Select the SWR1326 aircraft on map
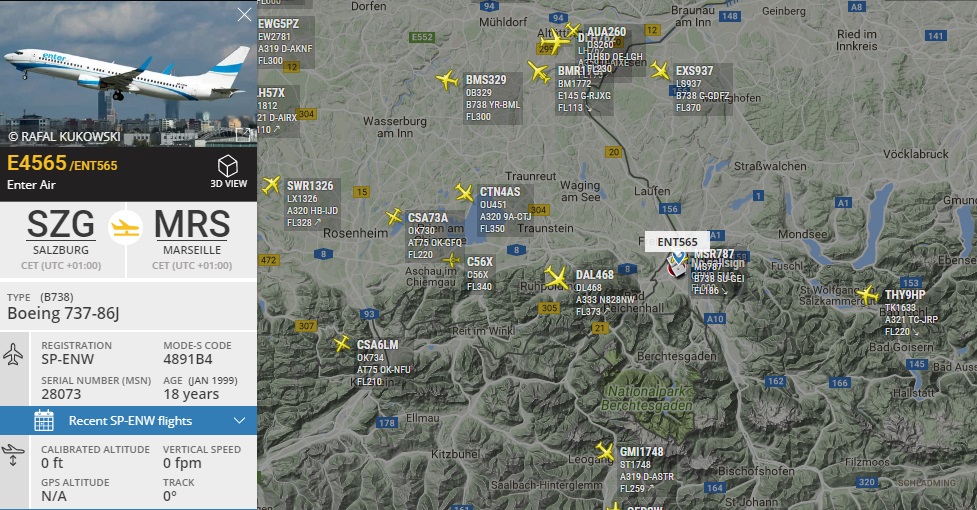Image resolution: width=977 pixels, height=510 pixels. click(271, 185)
